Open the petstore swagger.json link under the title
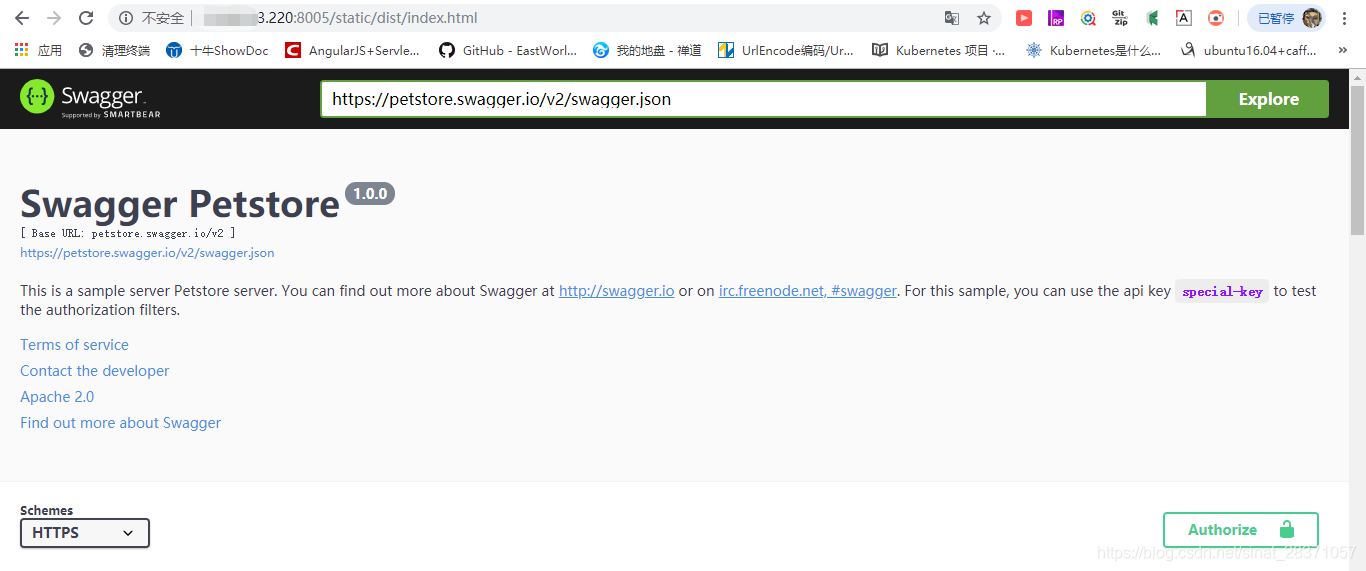The image size is (1366, 571). [147, 253]
